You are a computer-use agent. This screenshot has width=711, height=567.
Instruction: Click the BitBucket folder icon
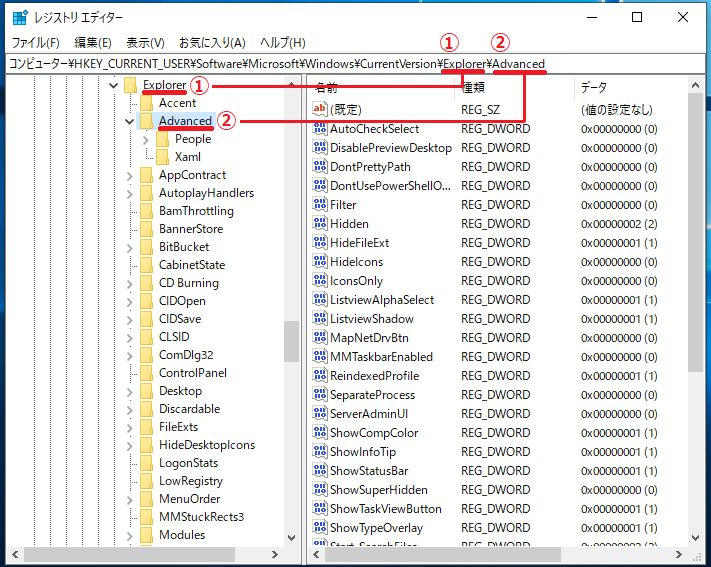pos(146,247)
